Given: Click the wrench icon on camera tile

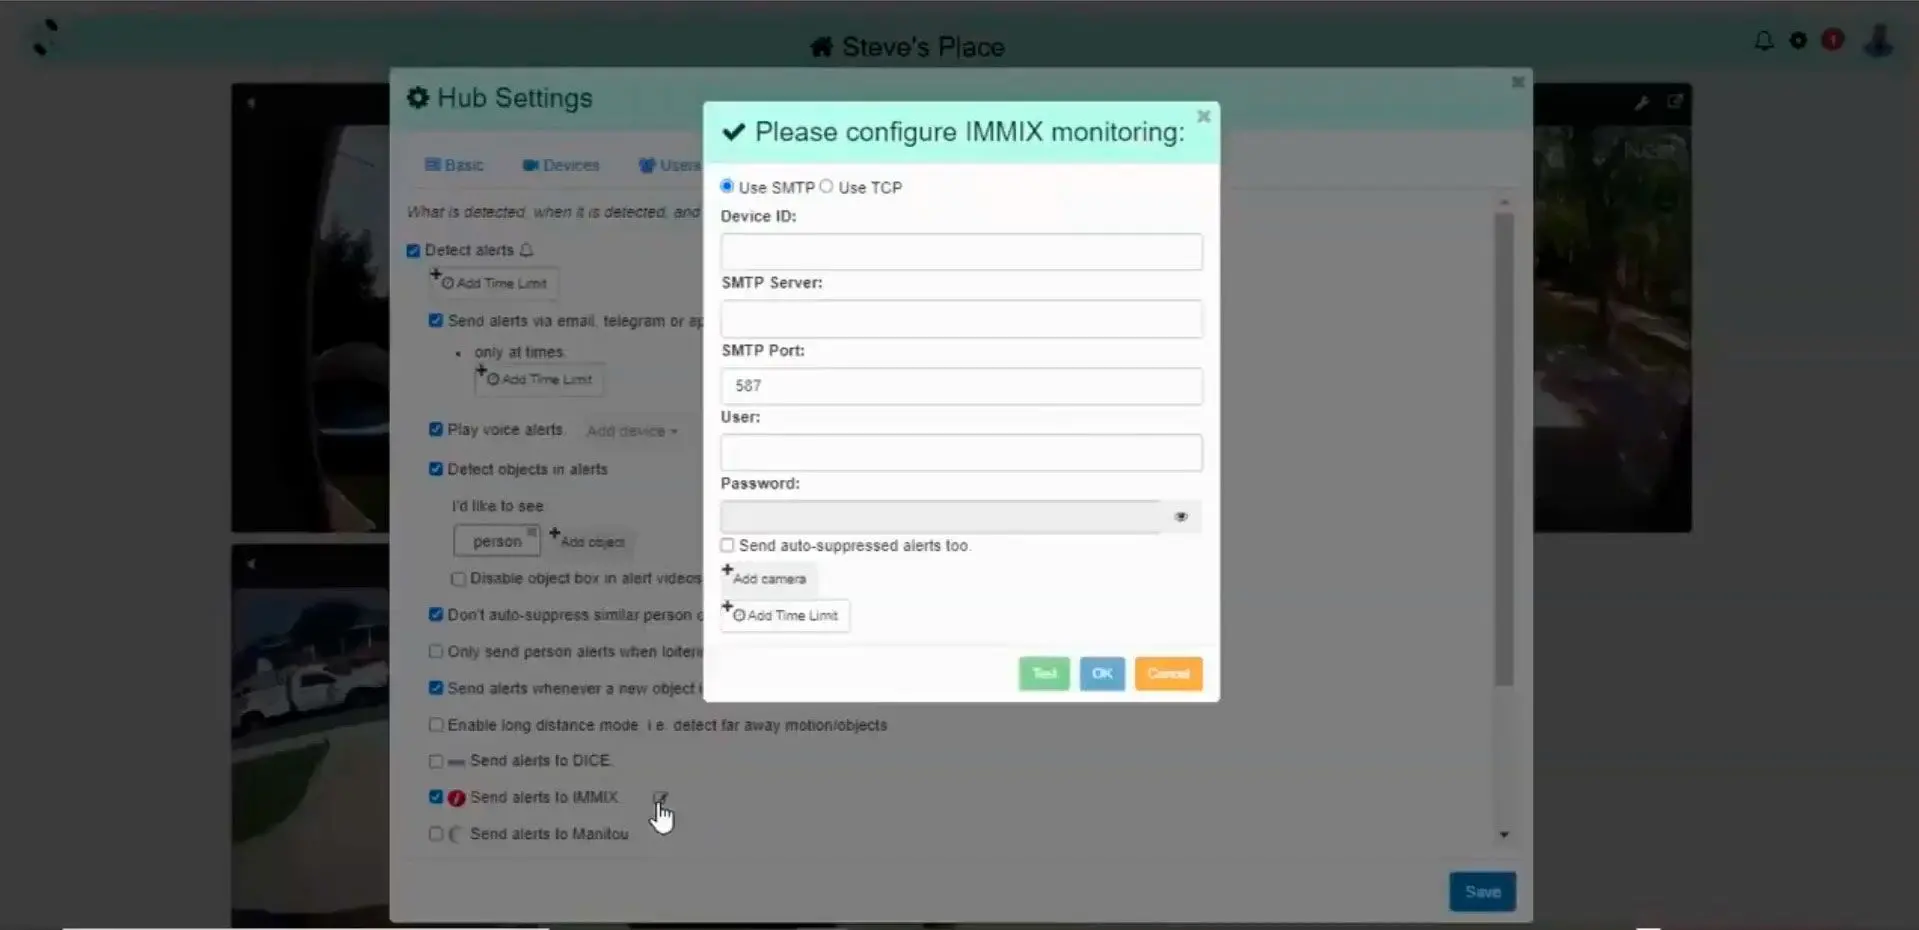Looking at the screenshot, I should pyautogui.click(x=1641, y=103).
